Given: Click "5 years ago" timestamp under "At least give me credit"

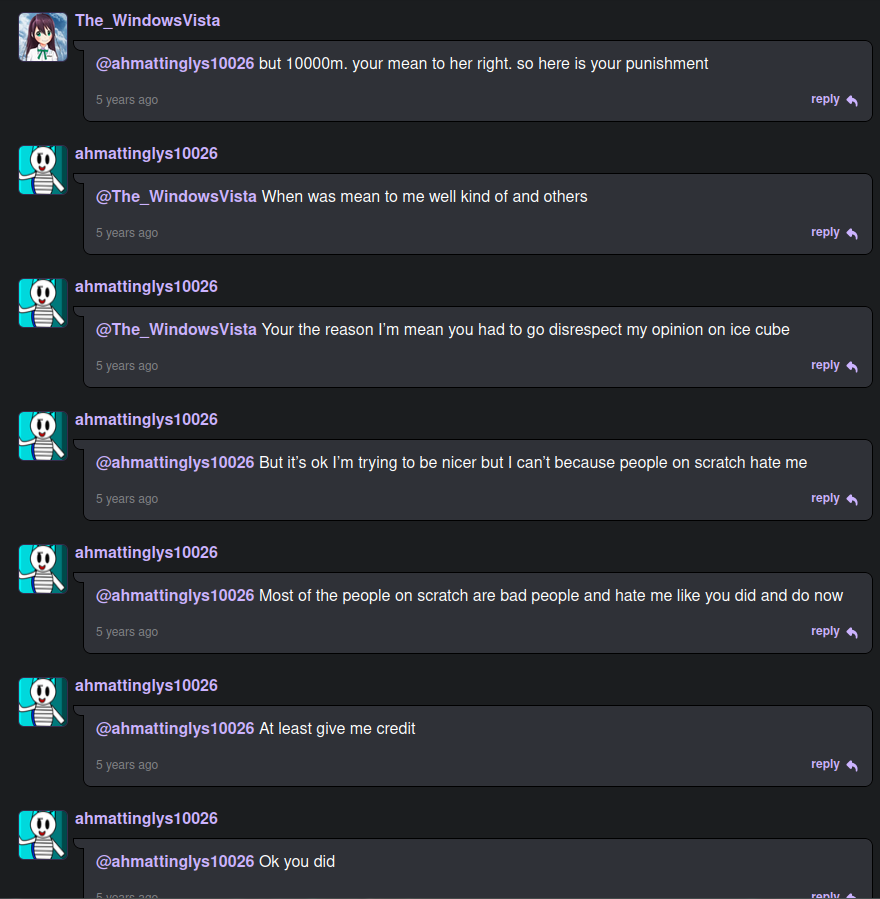Looking at the screenshot, I should [x=127, y=765].
